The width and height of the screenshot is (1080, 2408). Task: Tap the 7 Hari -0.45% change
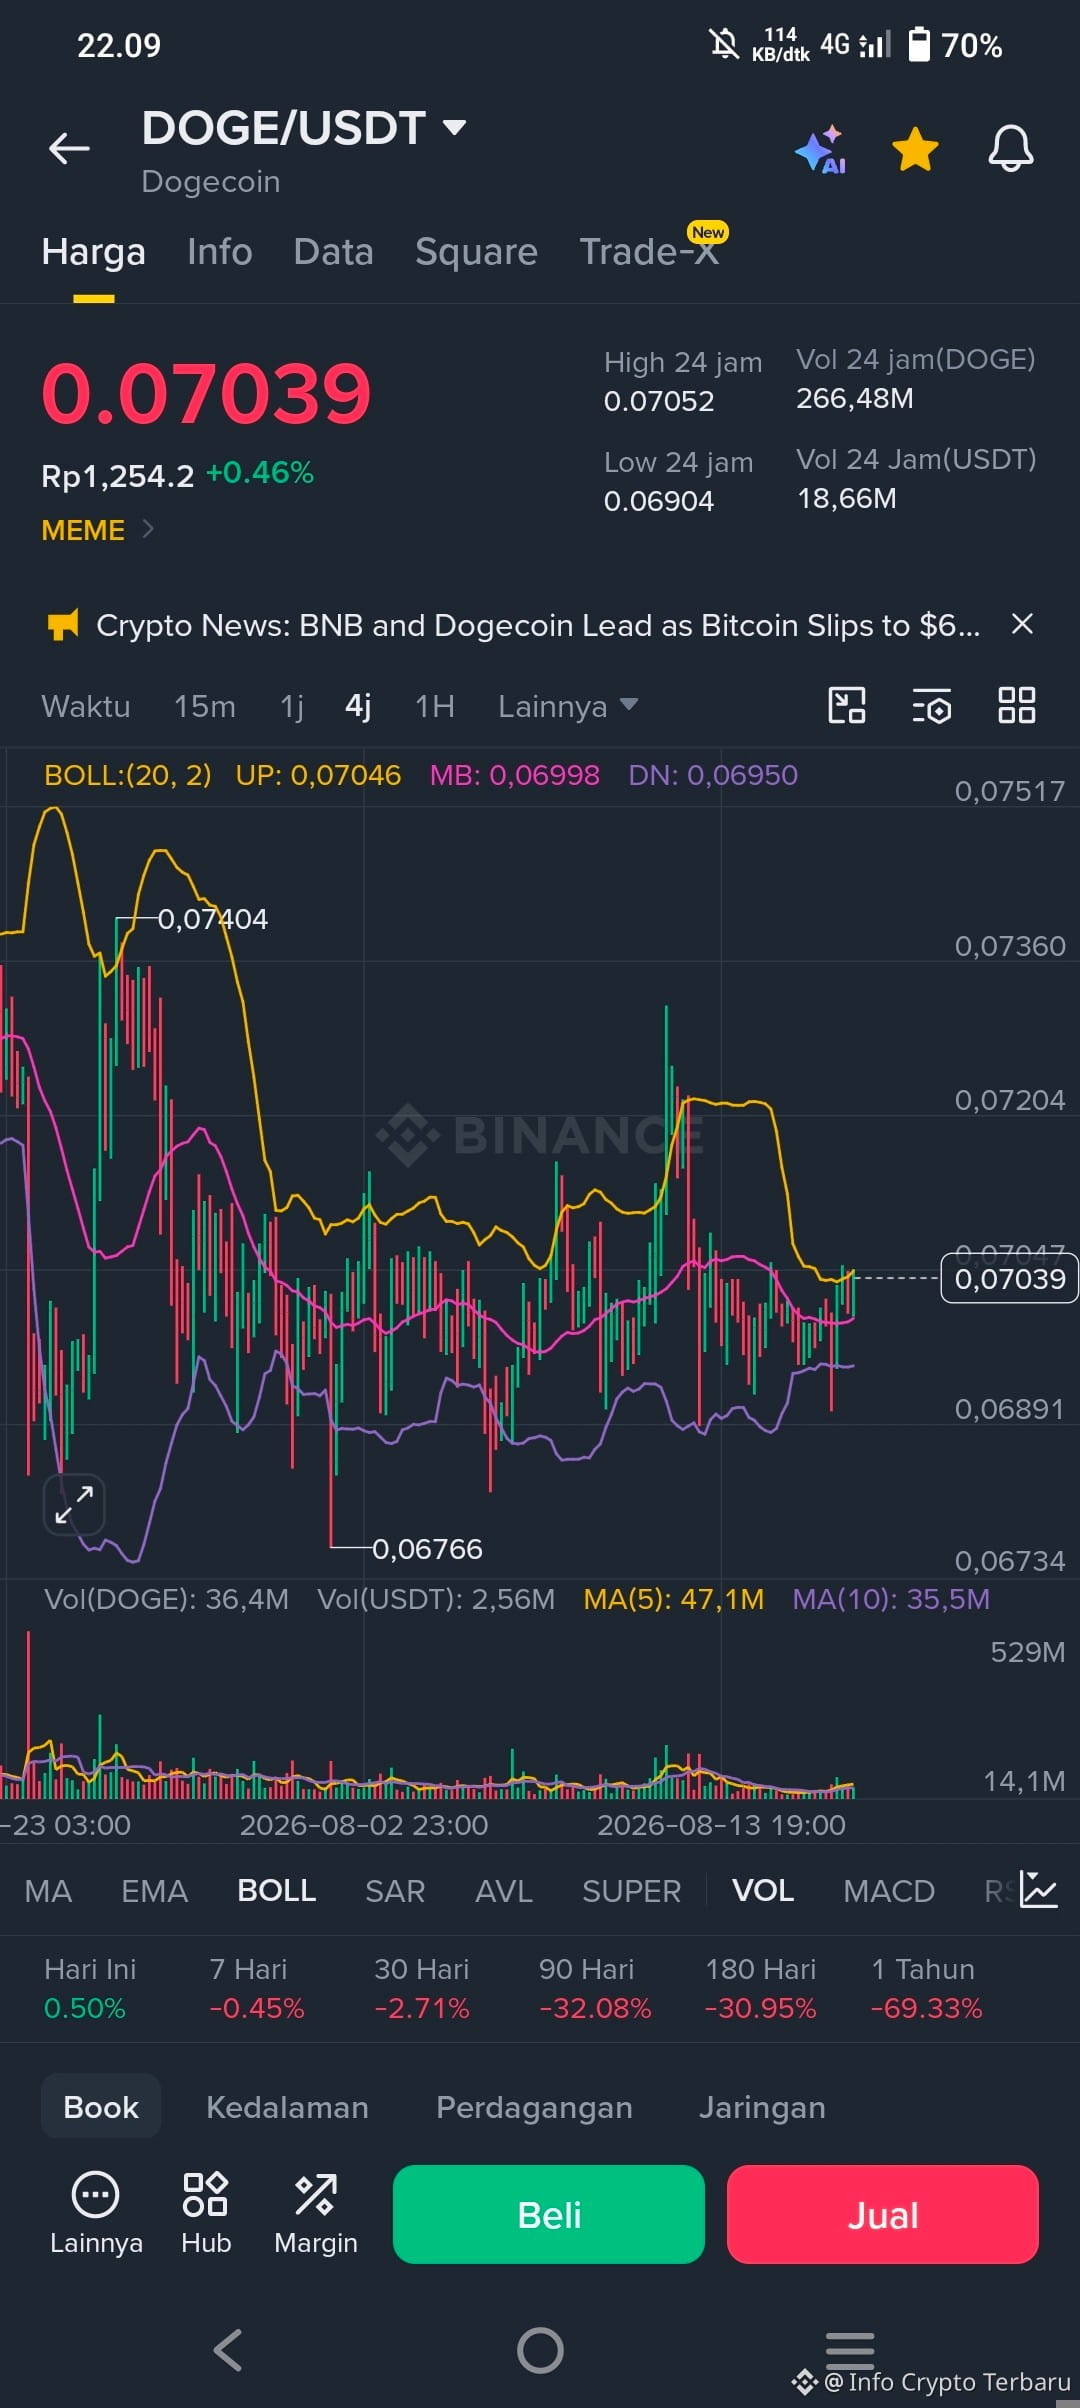(257, 1988)
